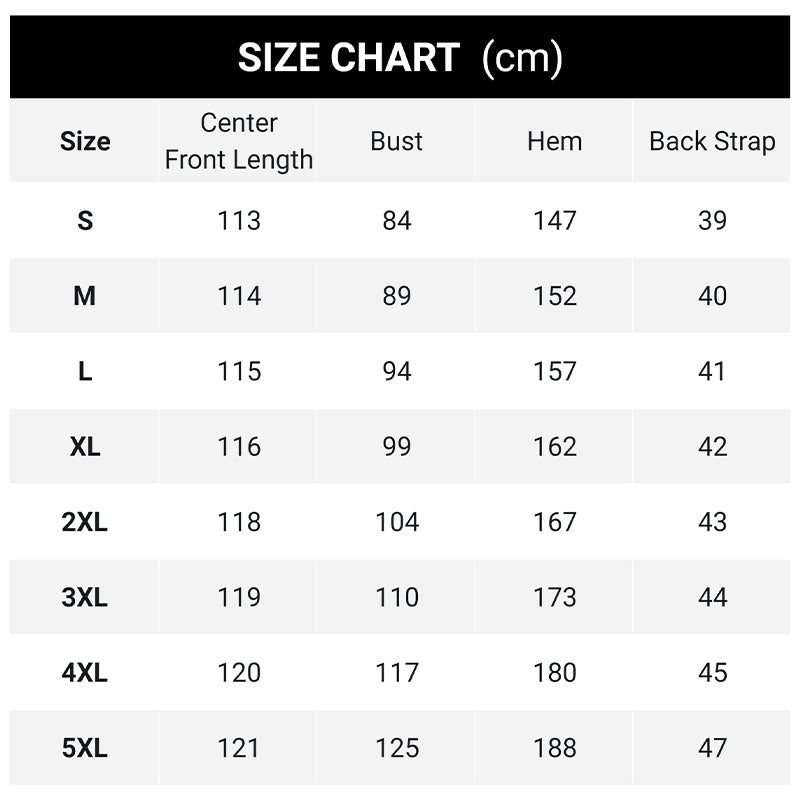Click the bust value 84
The height and width of the screenshot is (800, 800).
pyautogui.click(x=397, y=220)
